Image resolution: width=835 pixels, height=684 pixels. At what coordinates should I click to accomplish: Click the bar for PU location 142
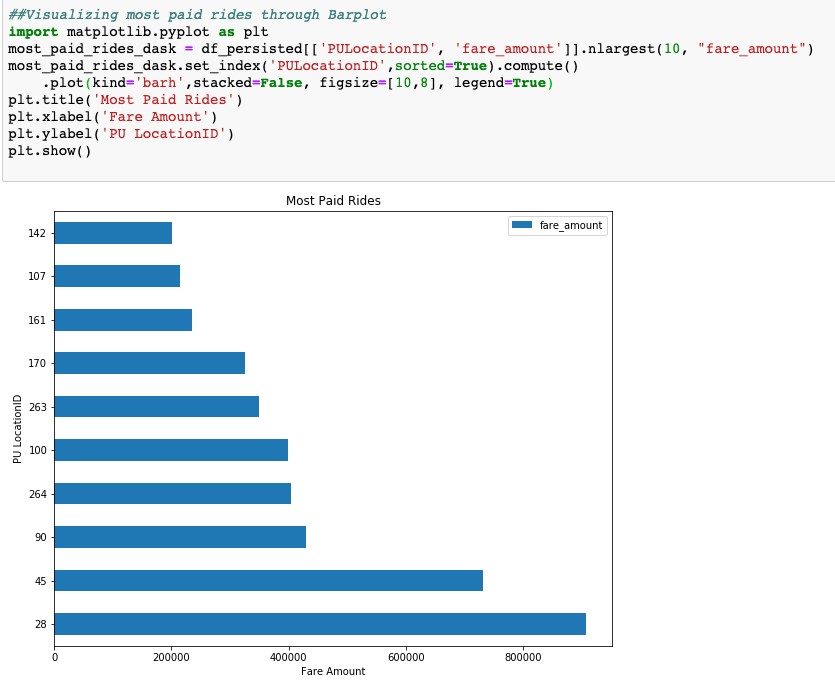[113, 233]
